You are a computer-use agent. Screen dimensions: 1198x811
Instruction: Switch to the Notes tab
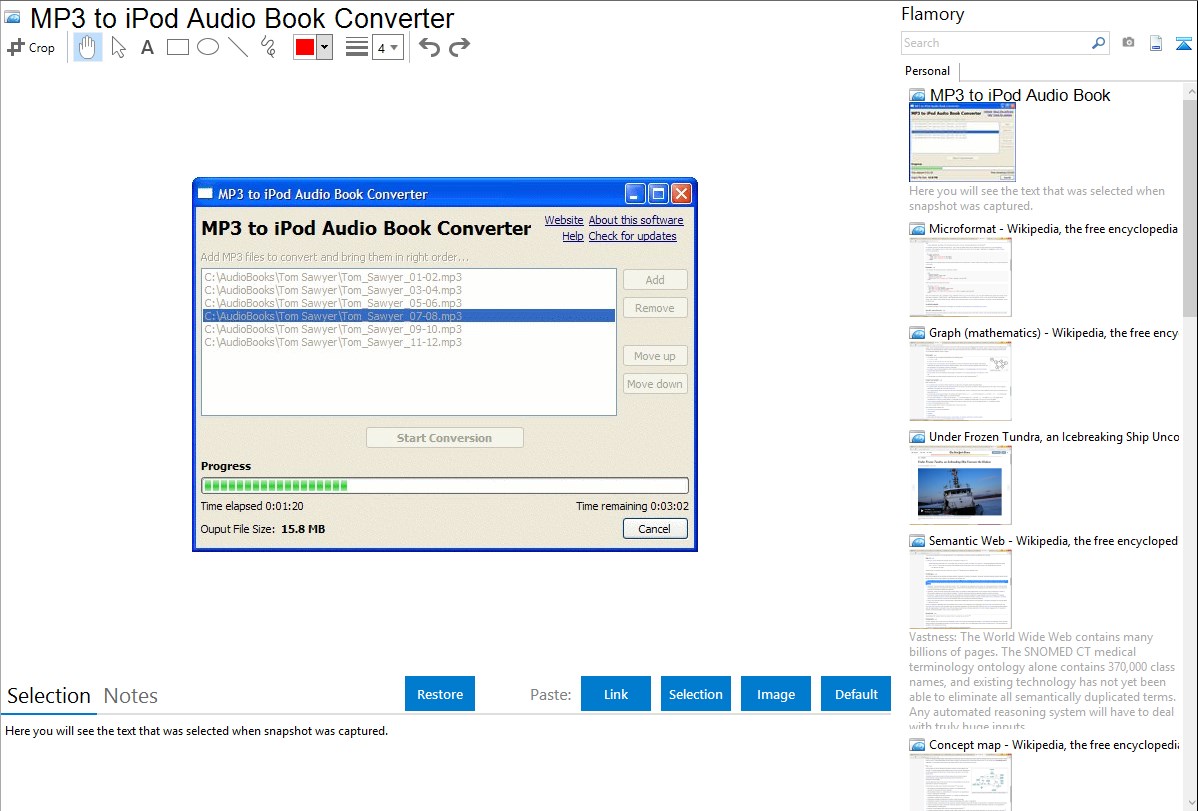tap(131, 696)
